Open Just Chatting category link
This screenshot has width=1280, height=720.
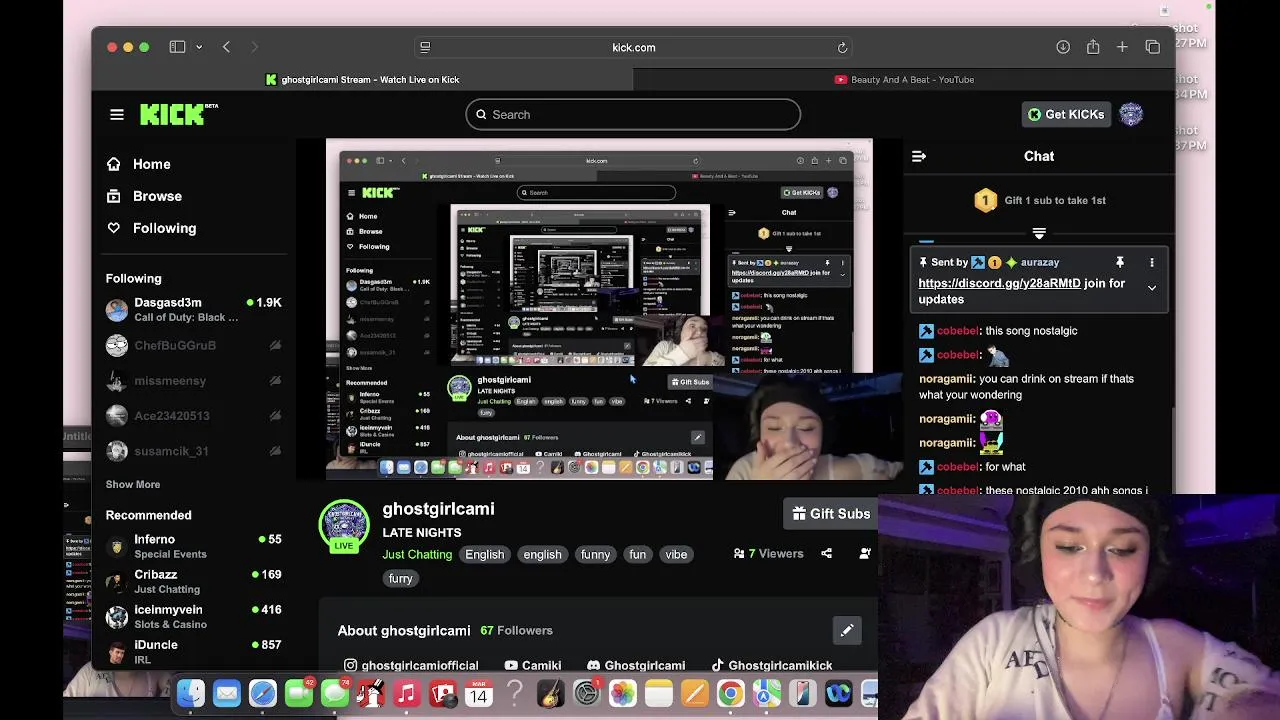tap(417, 554)
